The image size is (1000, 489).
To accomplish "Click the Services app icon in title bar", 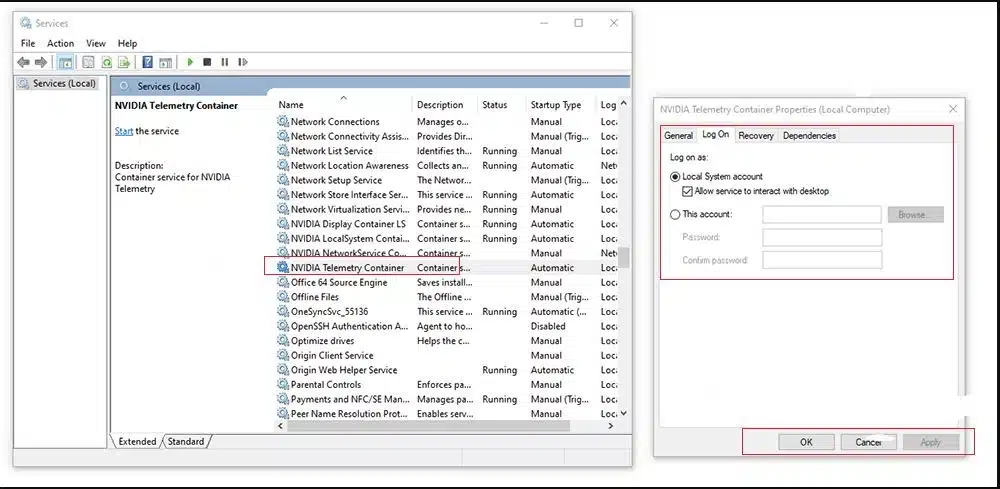I will [26, 23].
